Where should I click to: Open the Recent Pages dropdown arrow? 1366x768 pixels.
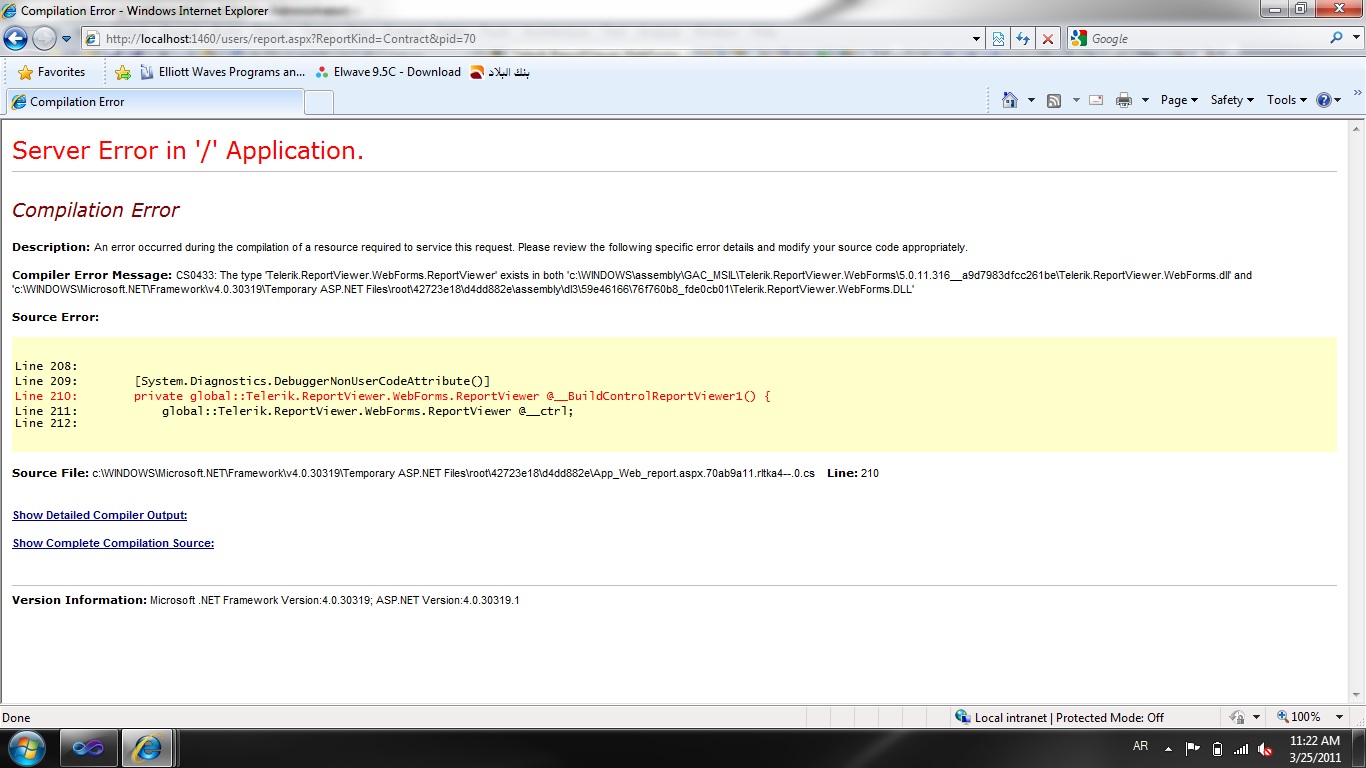click(x=67, y=39)
